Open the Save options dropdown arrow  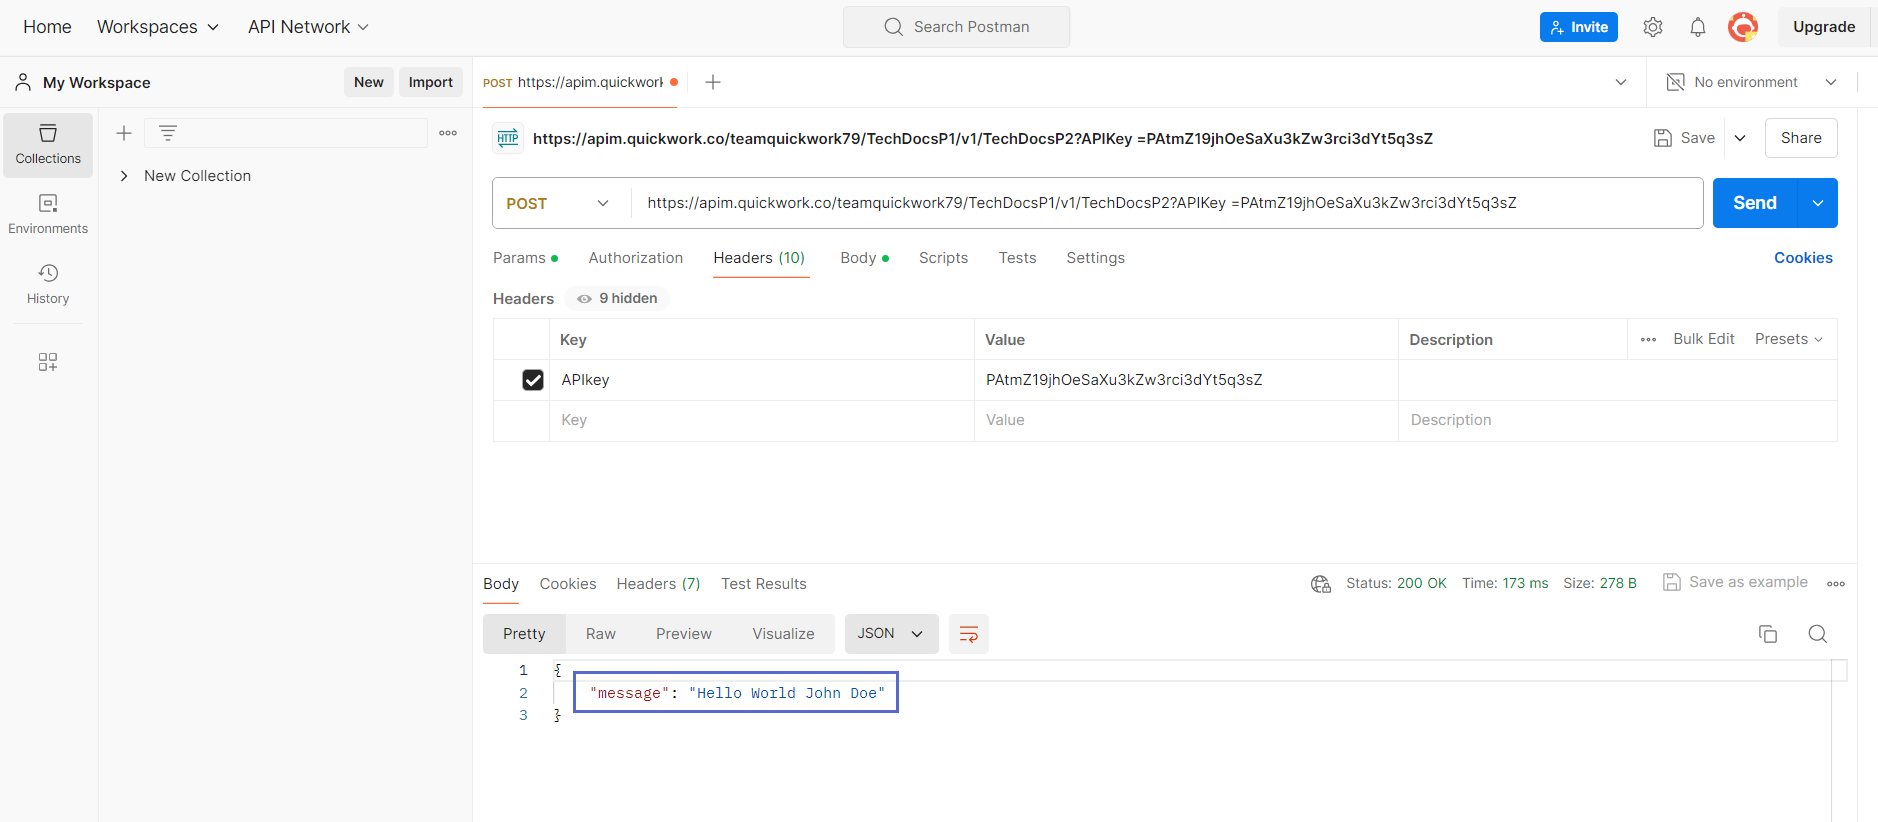click(x=1740, y=138)
